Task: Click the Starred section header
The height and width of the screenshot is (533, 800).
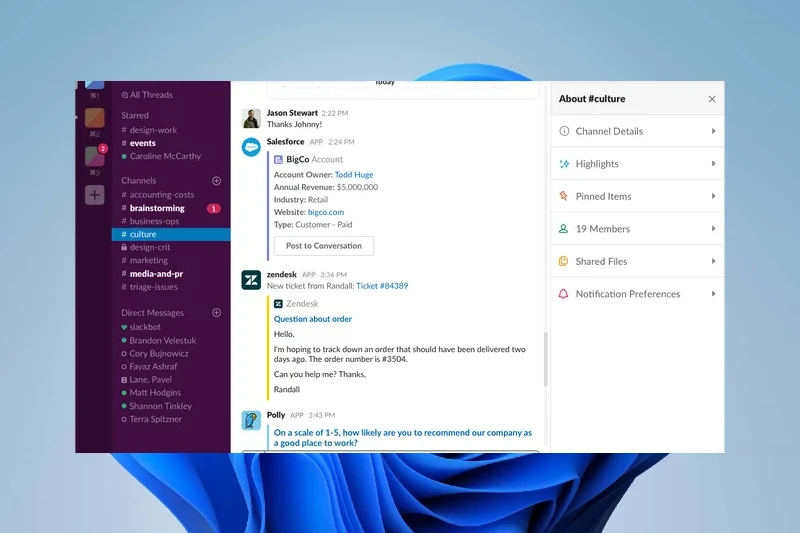Action: 135,116
